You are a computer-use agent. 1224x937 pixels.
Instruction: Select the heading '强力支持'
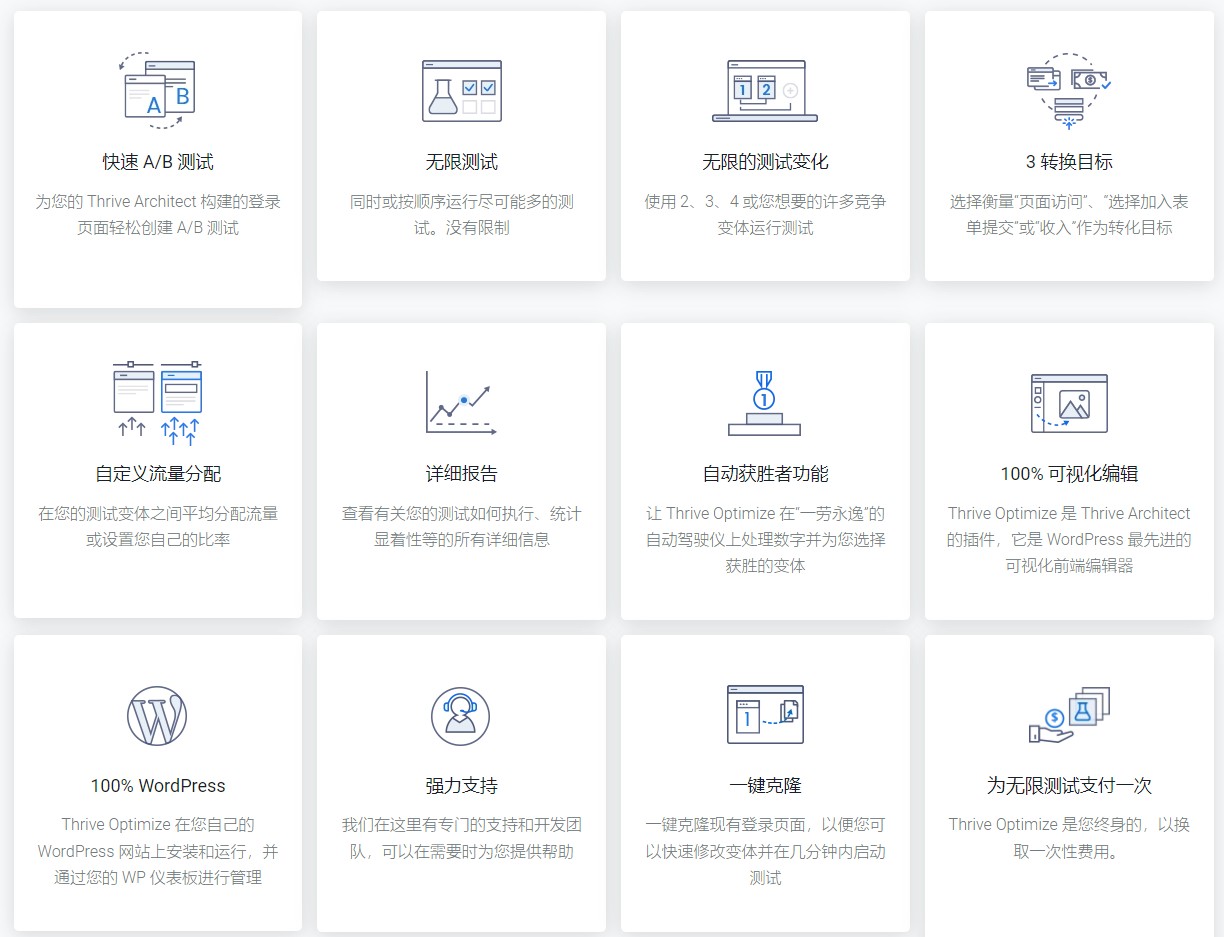462,786
